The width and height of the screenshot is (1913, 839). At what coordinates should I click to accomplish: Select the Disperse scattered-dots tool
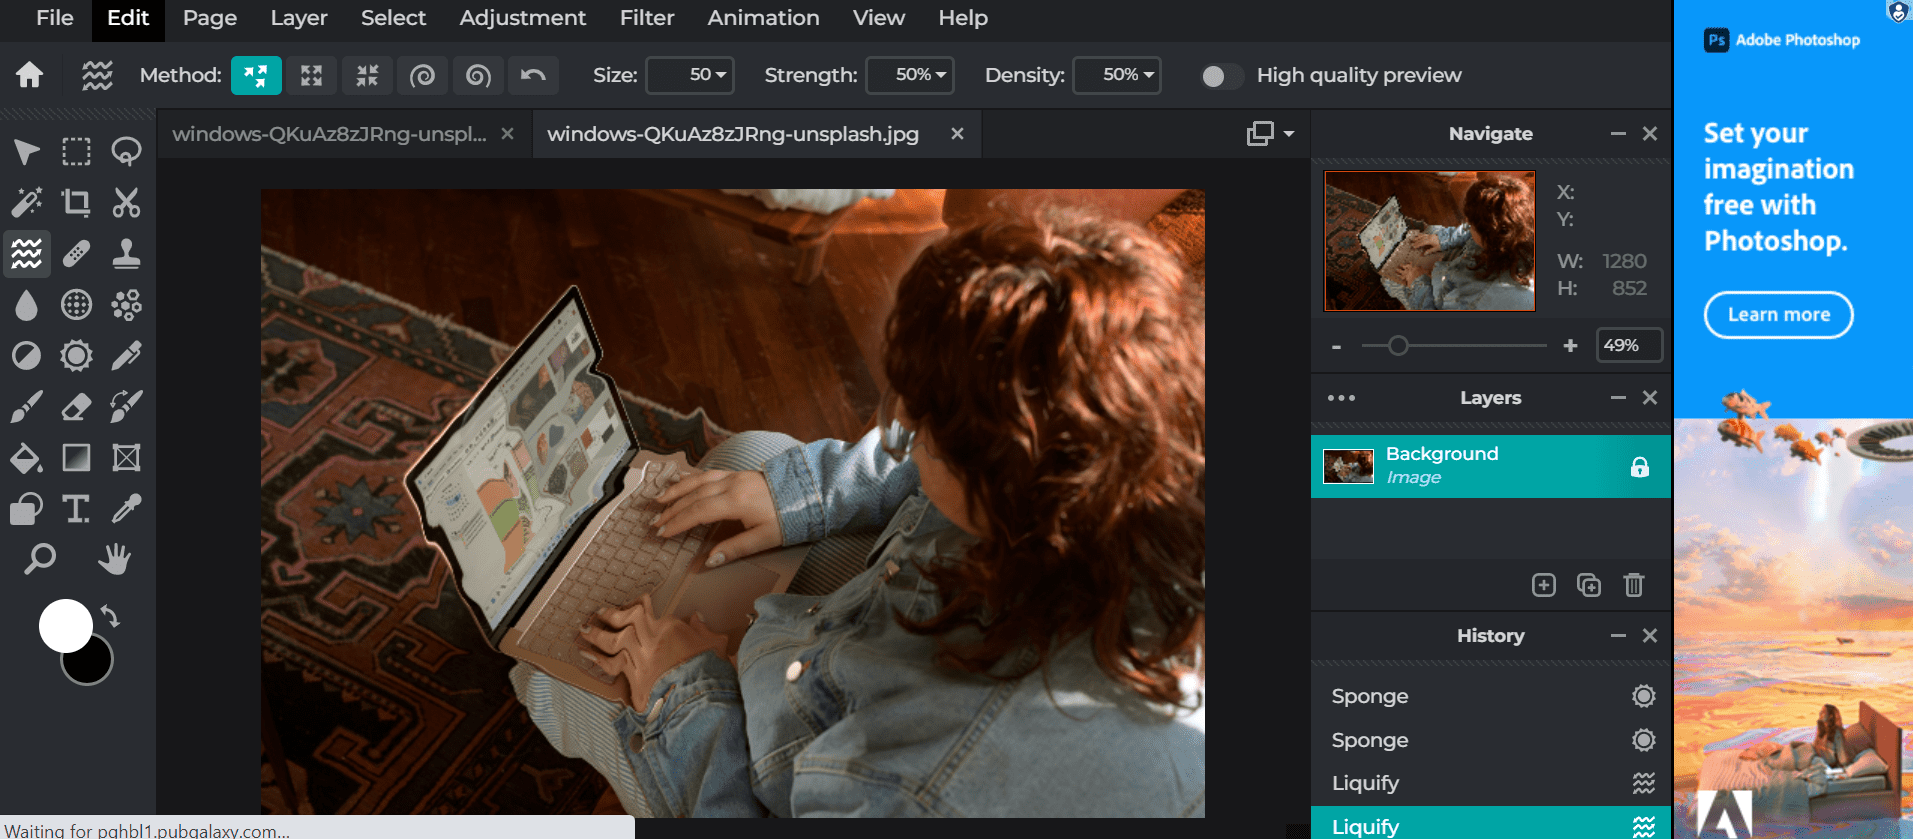coord(126,305)
